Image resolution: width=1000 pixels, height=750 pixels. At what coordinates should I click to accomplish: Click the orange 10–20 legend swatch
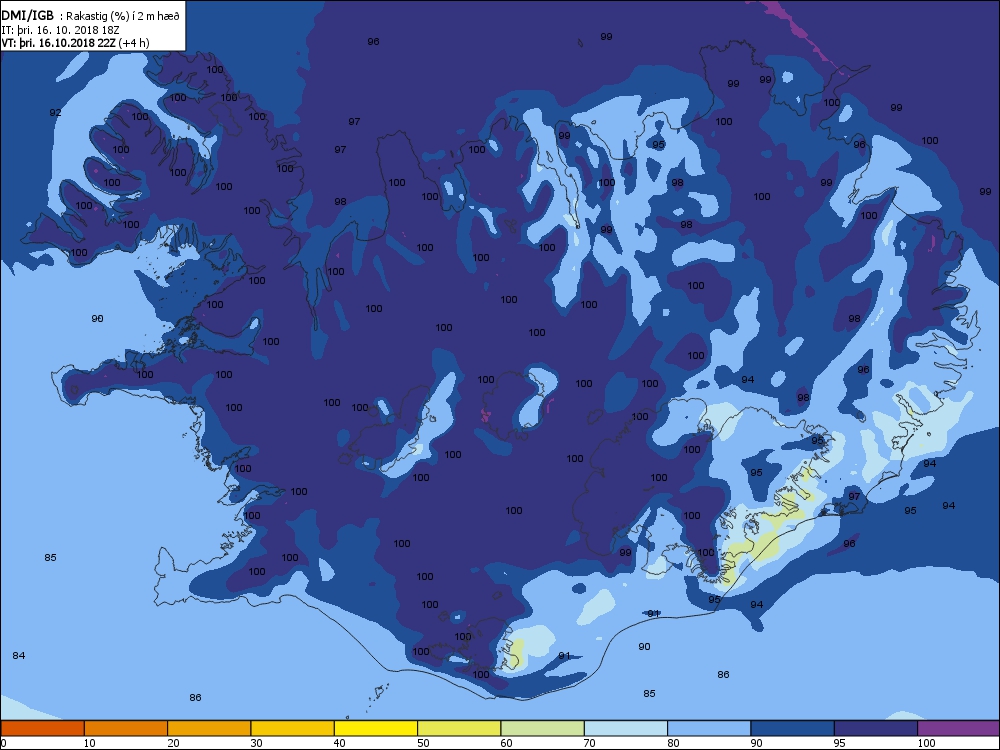(x=126, y=728)
